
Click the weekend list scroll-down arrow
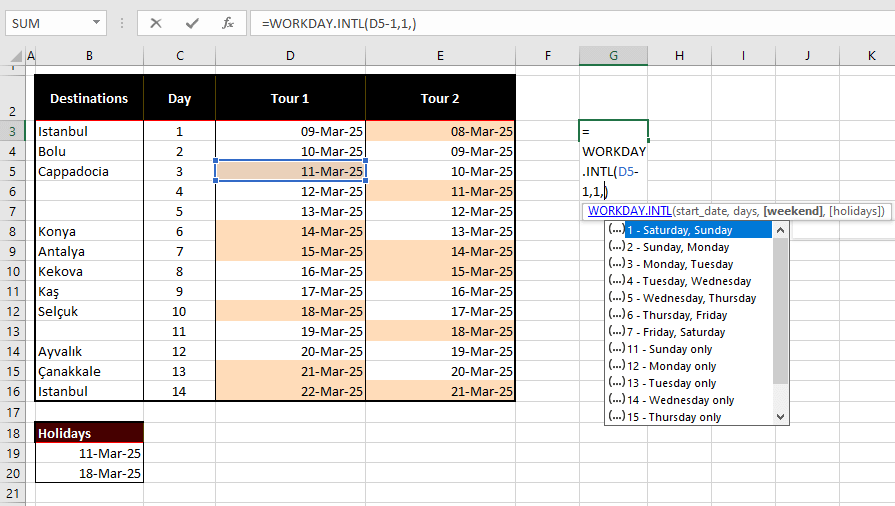point(781,417)
